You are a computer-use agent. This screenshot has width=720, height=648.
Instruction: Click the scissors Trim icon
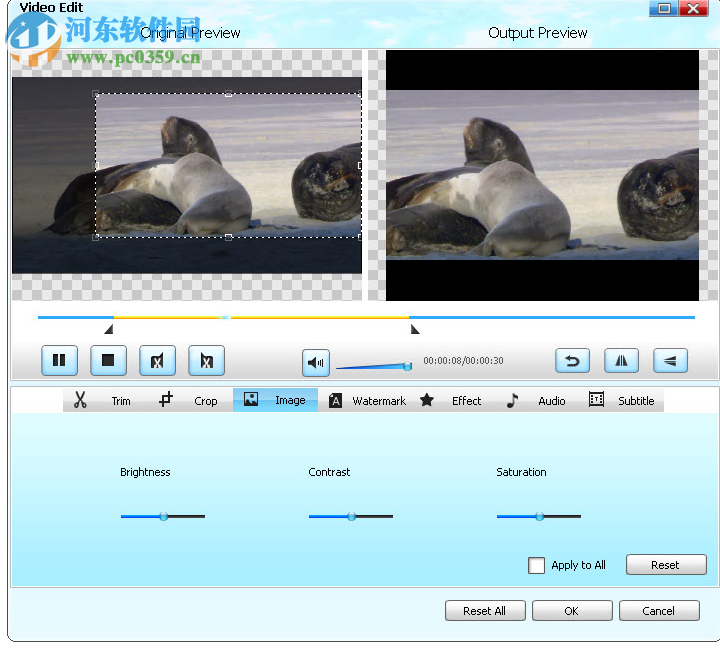[x=80, y=400]
